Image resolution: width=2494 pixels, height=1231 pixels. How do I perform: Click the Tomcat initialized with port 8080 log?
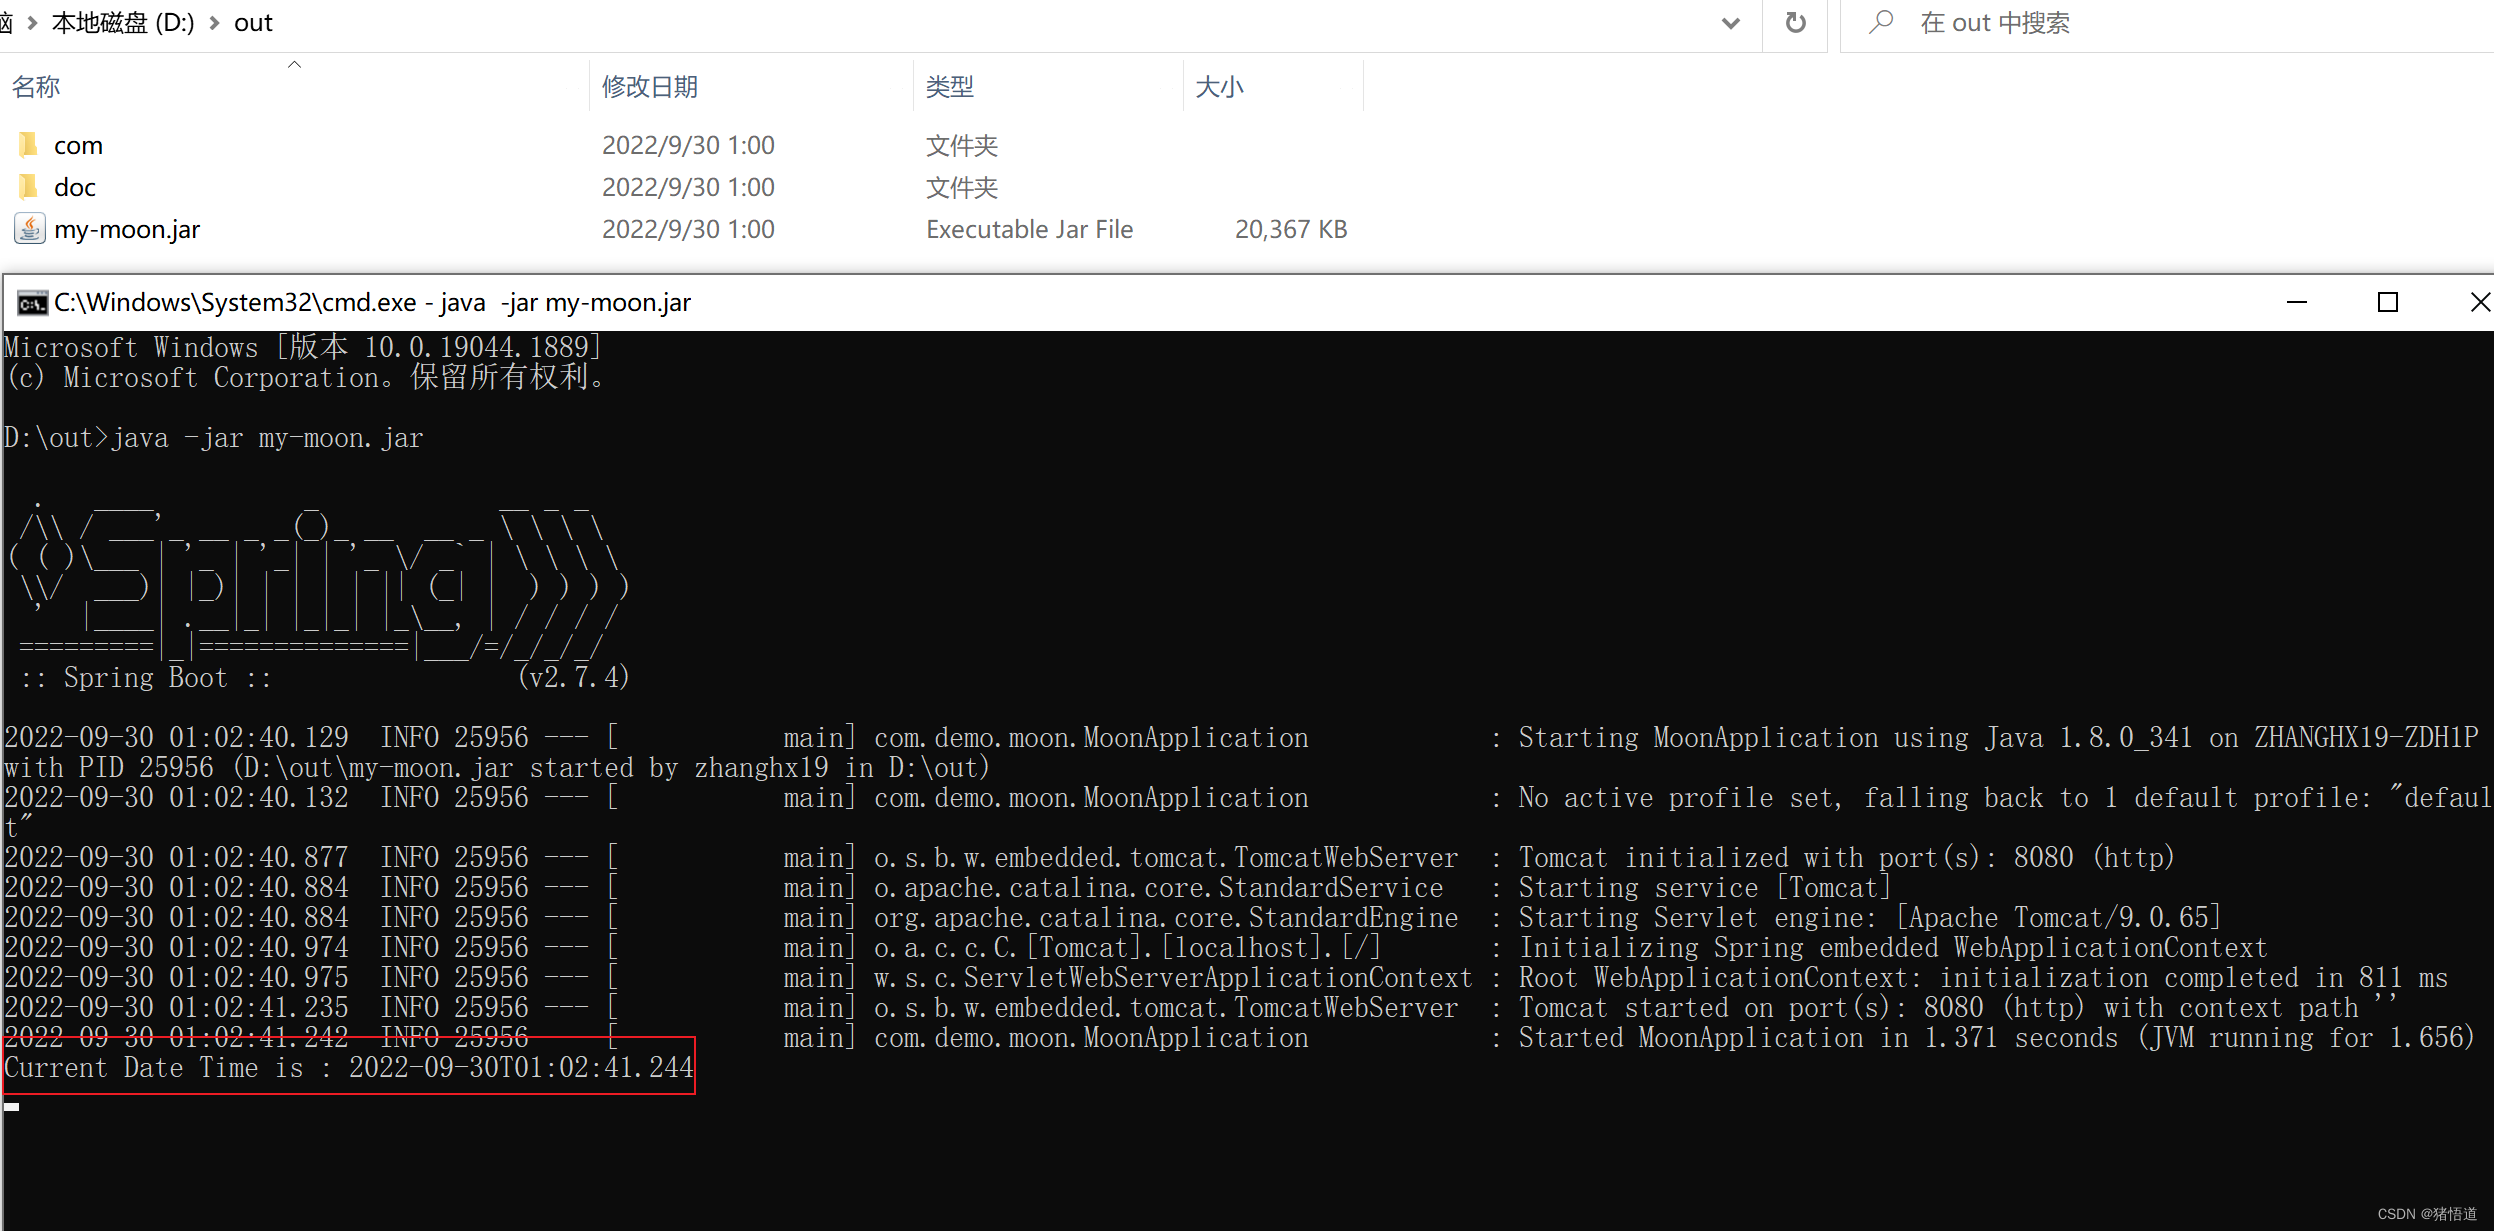click(x=1846, y=857)
